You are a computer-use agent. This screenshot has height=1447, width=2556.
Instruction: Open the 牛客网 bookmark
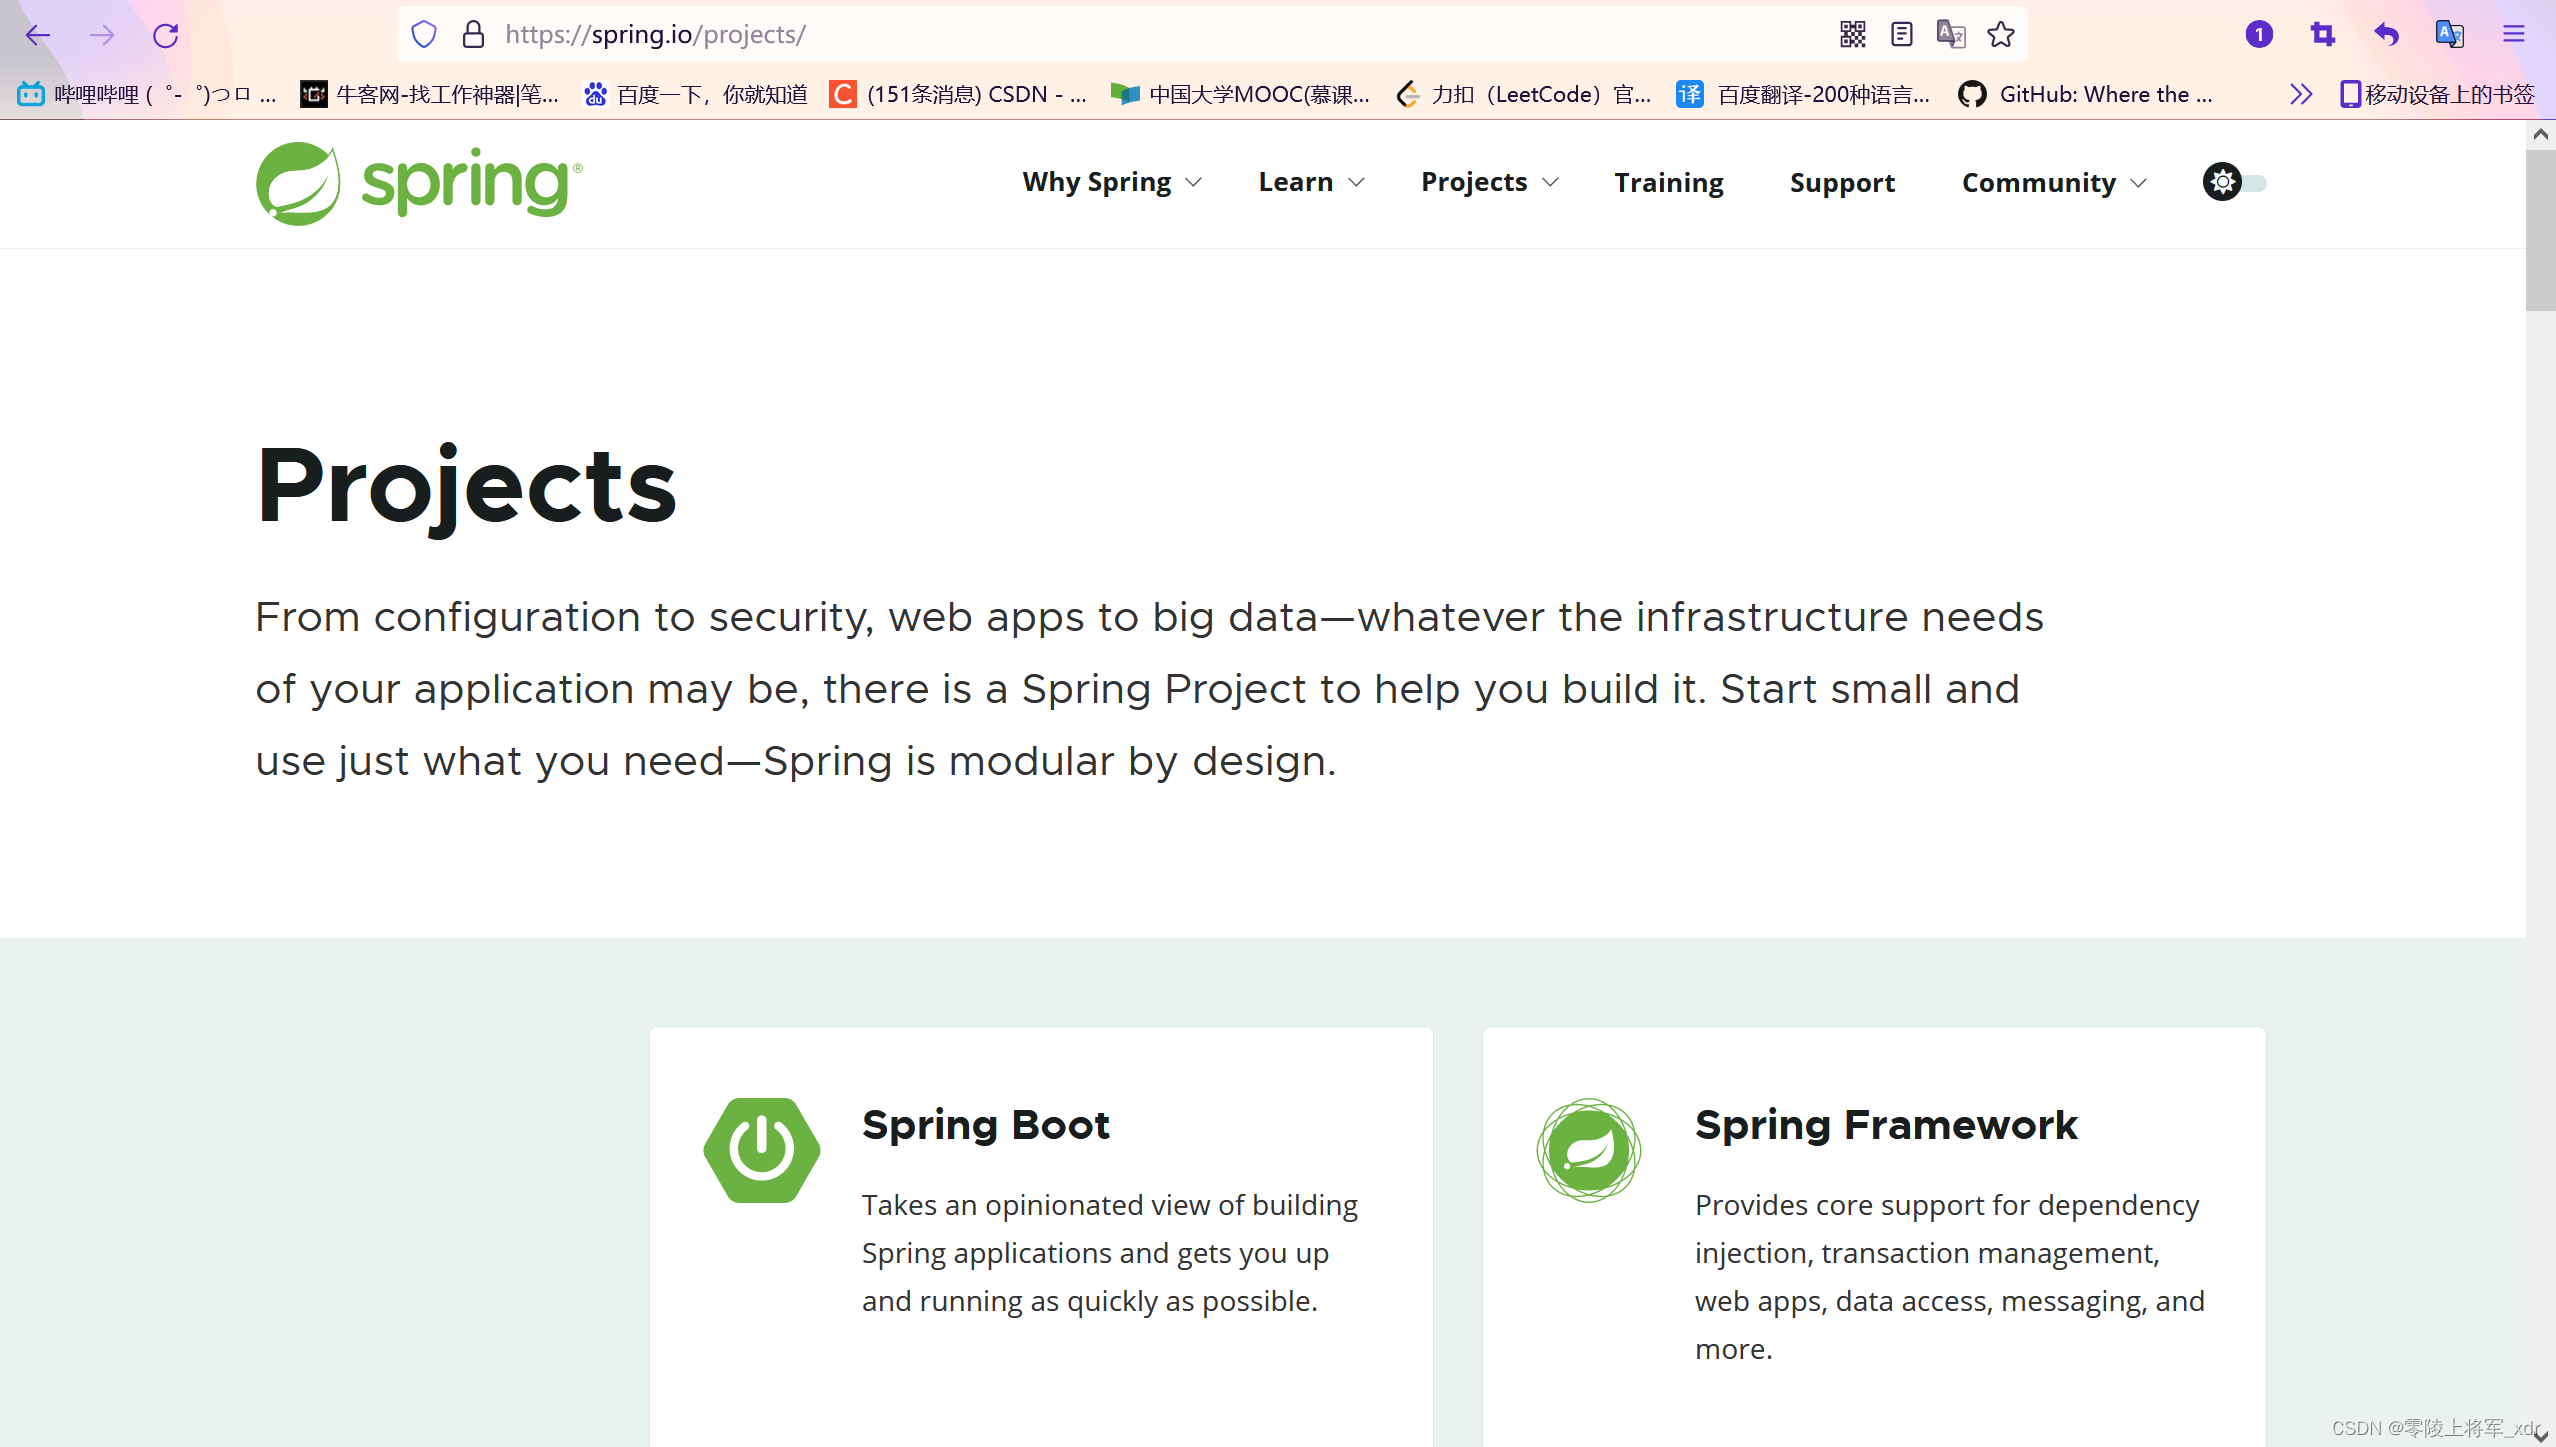point(430,94)
